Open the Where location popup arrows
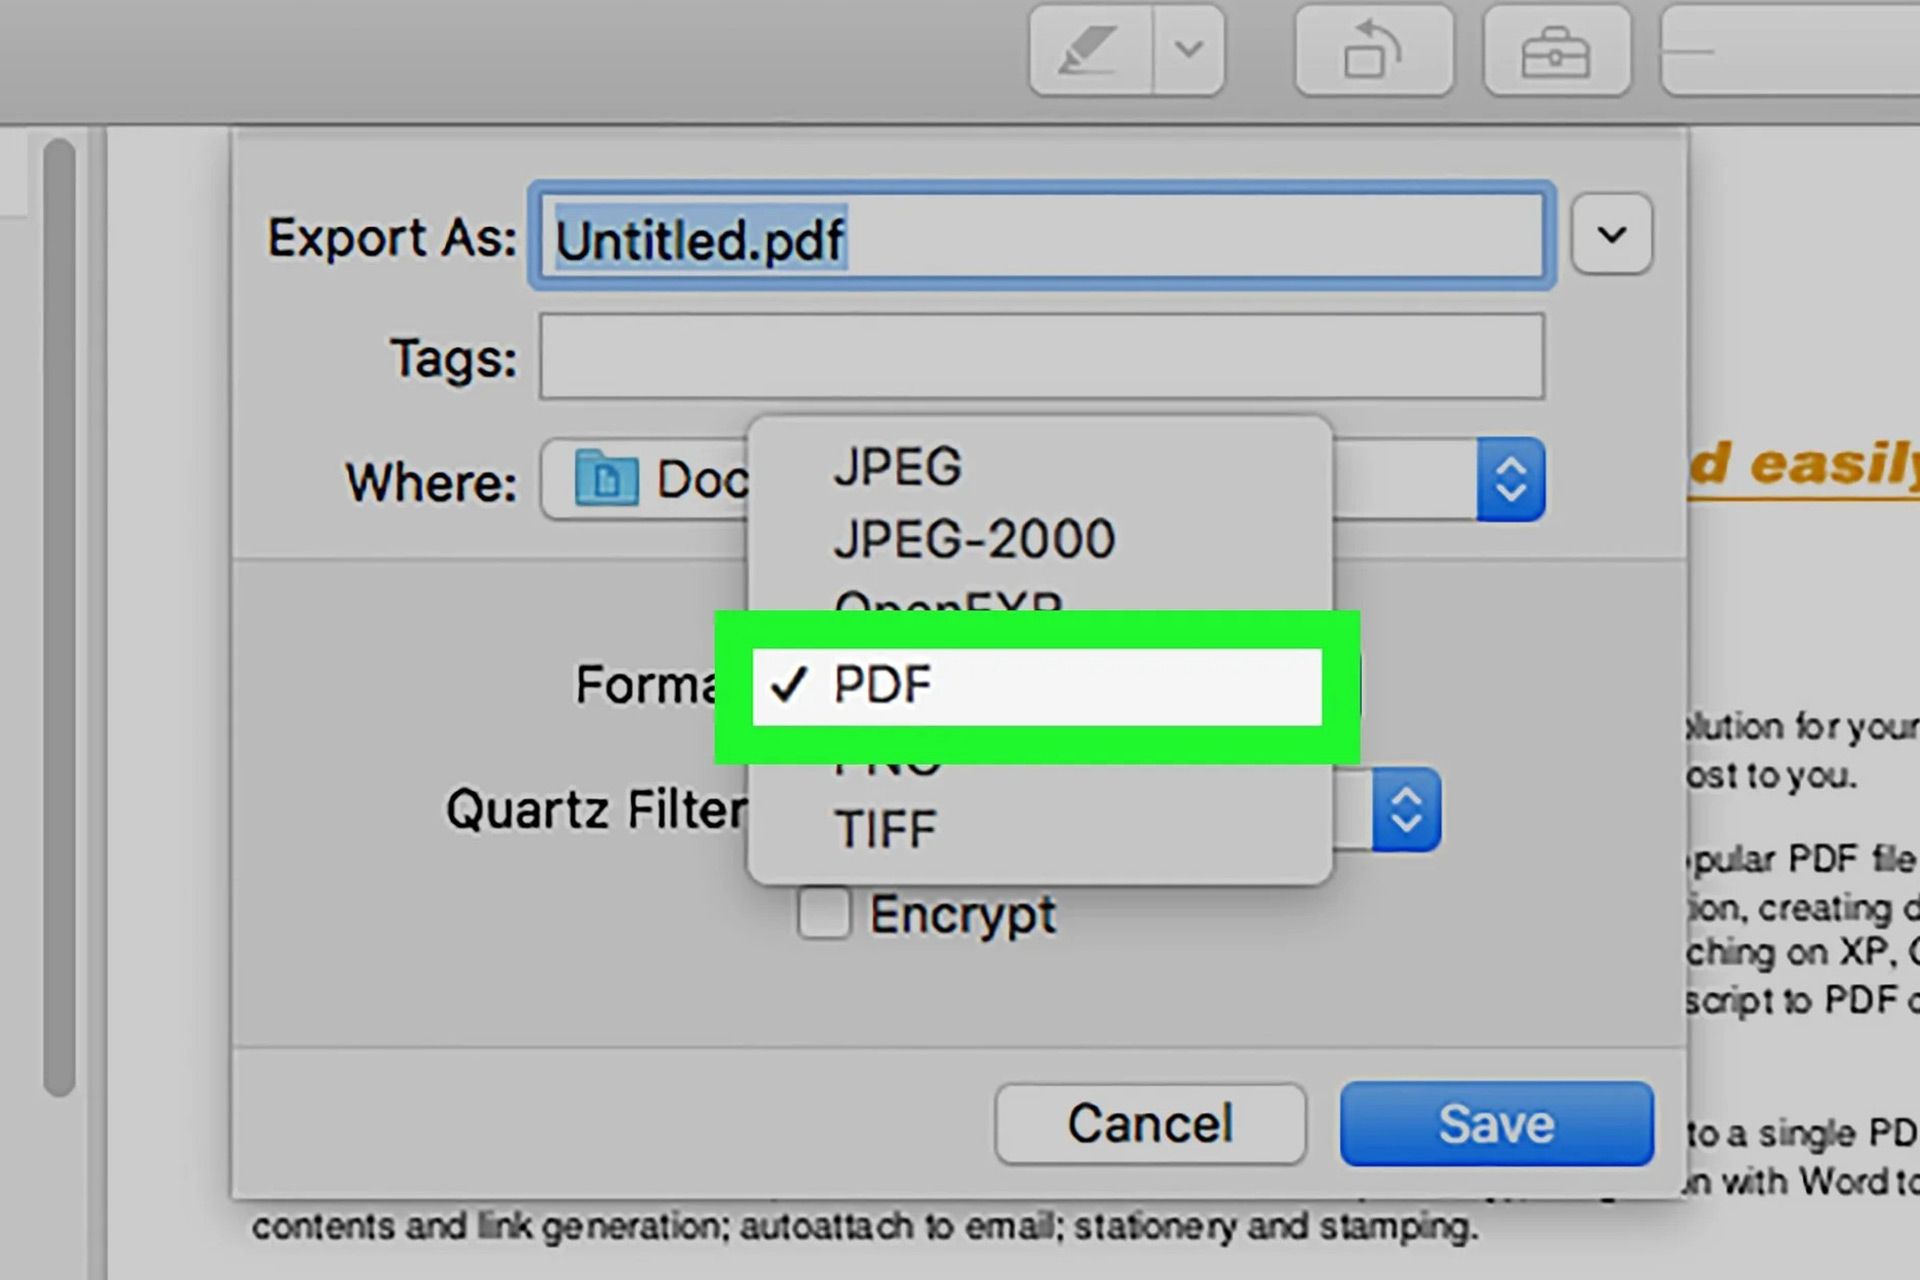The width and height of the screenshot is (1920, 1280). (x=1510, y=479)
